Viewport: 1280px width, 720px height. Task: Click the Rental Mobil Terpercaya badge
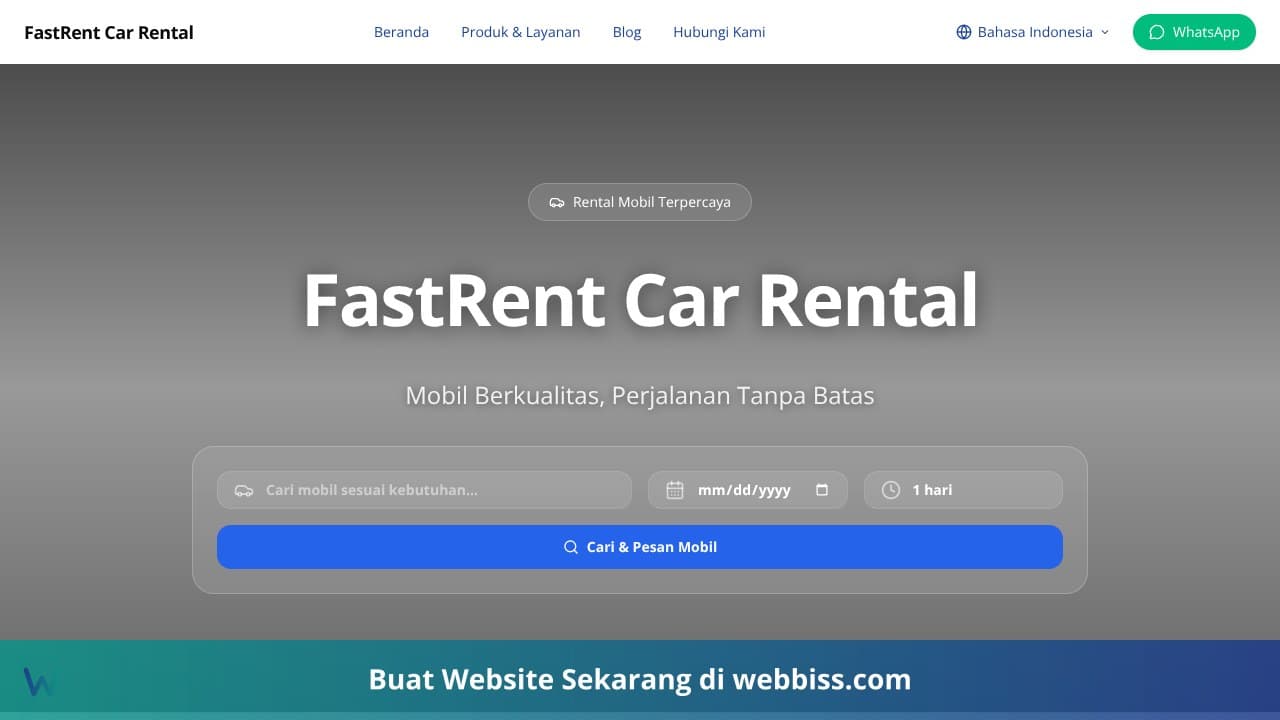coord(640,202)
